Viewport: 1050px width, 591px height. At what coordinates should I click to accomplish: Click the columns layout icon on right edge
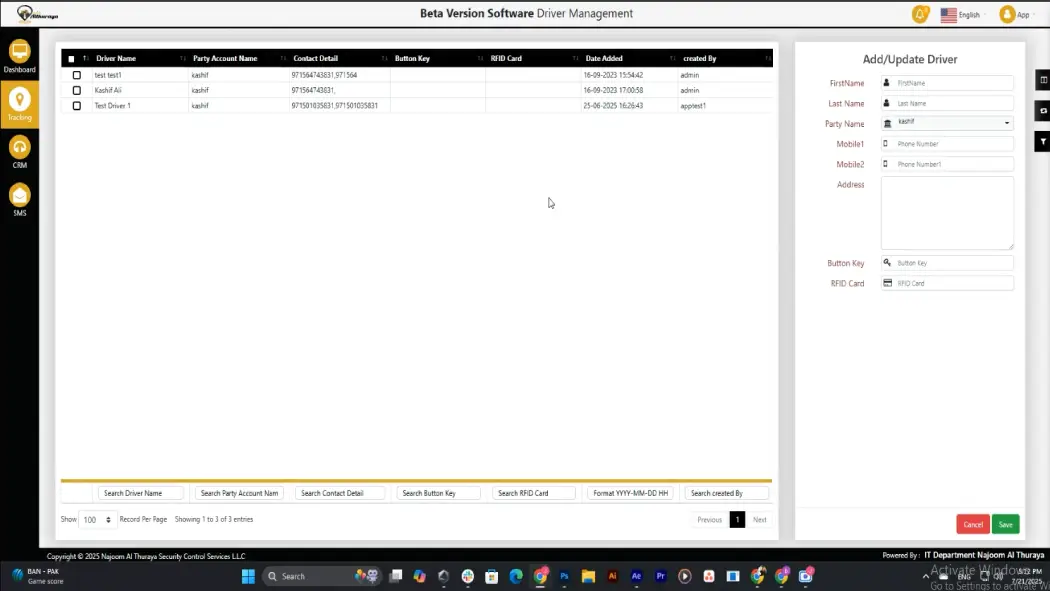[1043, 80]
